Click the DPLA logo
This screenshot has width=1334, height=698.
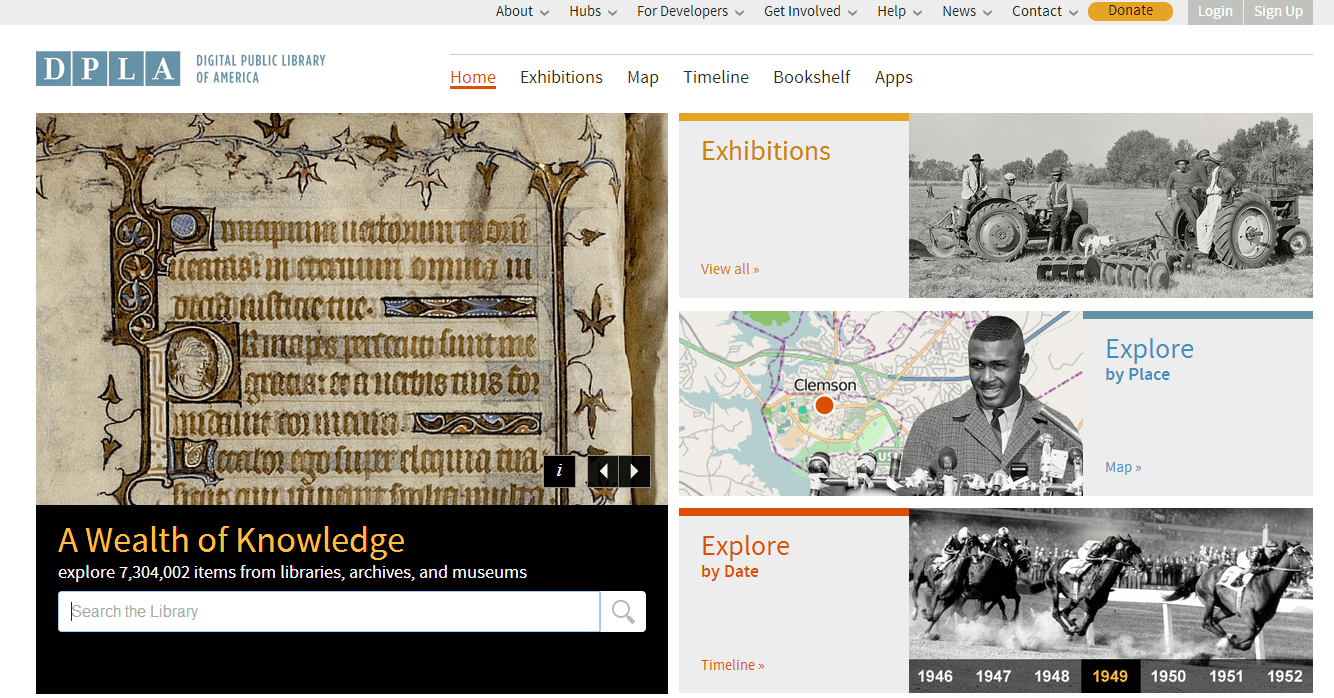[181, 68]
